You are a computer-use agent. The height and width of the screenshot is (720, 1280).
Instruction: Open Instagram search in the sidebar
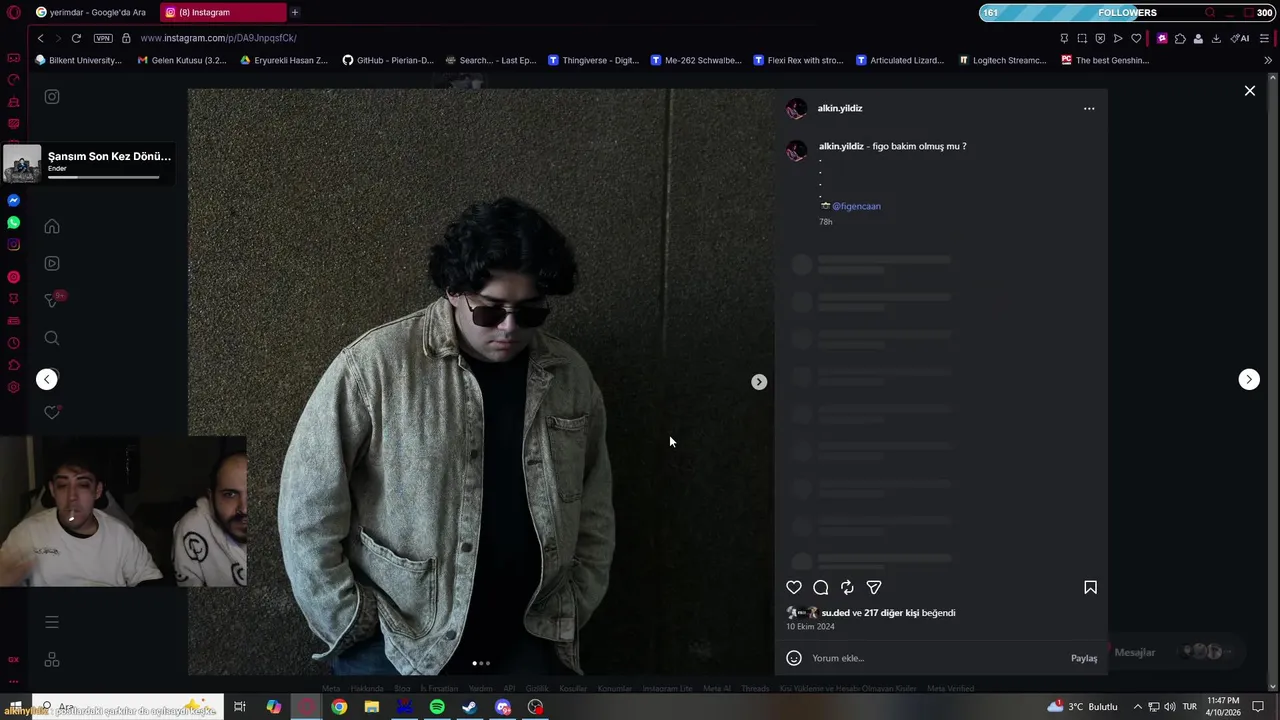tap(52, 338)
